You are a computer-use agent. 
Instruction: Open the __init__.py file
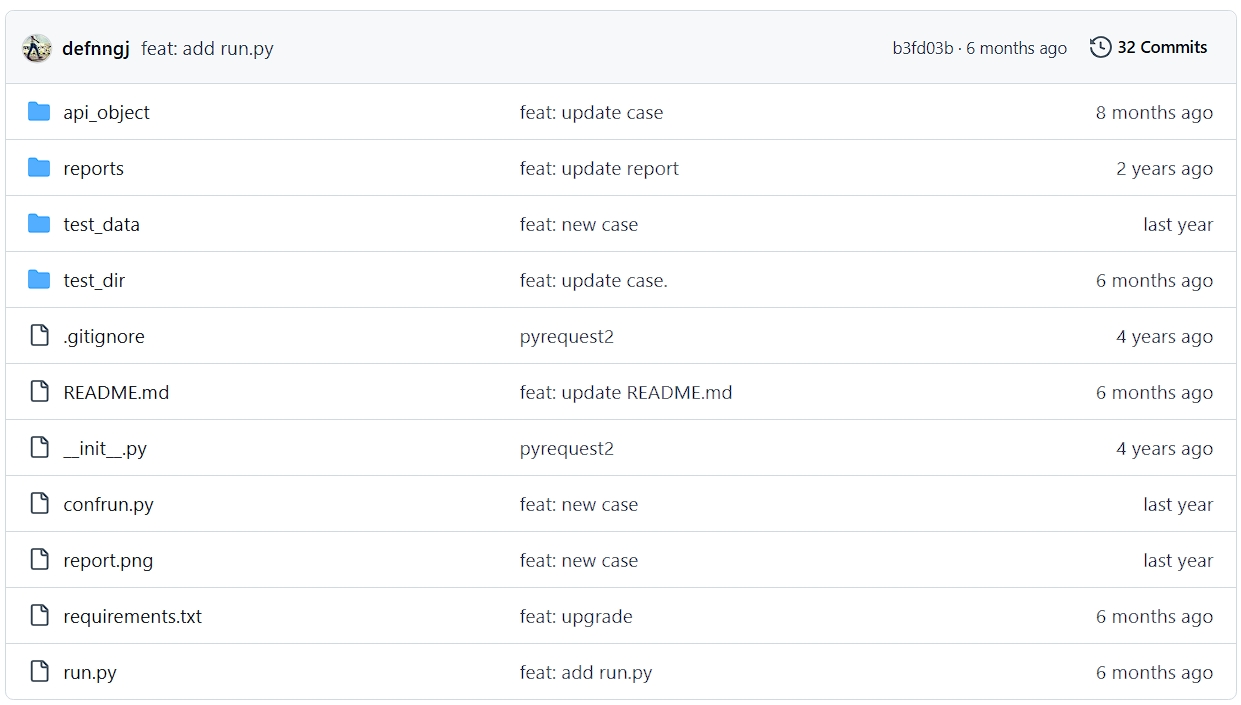[x=105, y=448]
